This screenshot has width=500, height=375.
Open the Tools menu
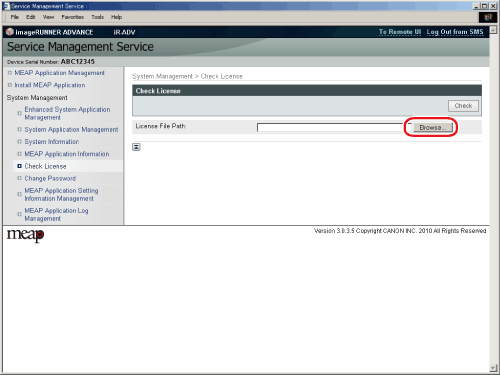[x=97, y=17]
